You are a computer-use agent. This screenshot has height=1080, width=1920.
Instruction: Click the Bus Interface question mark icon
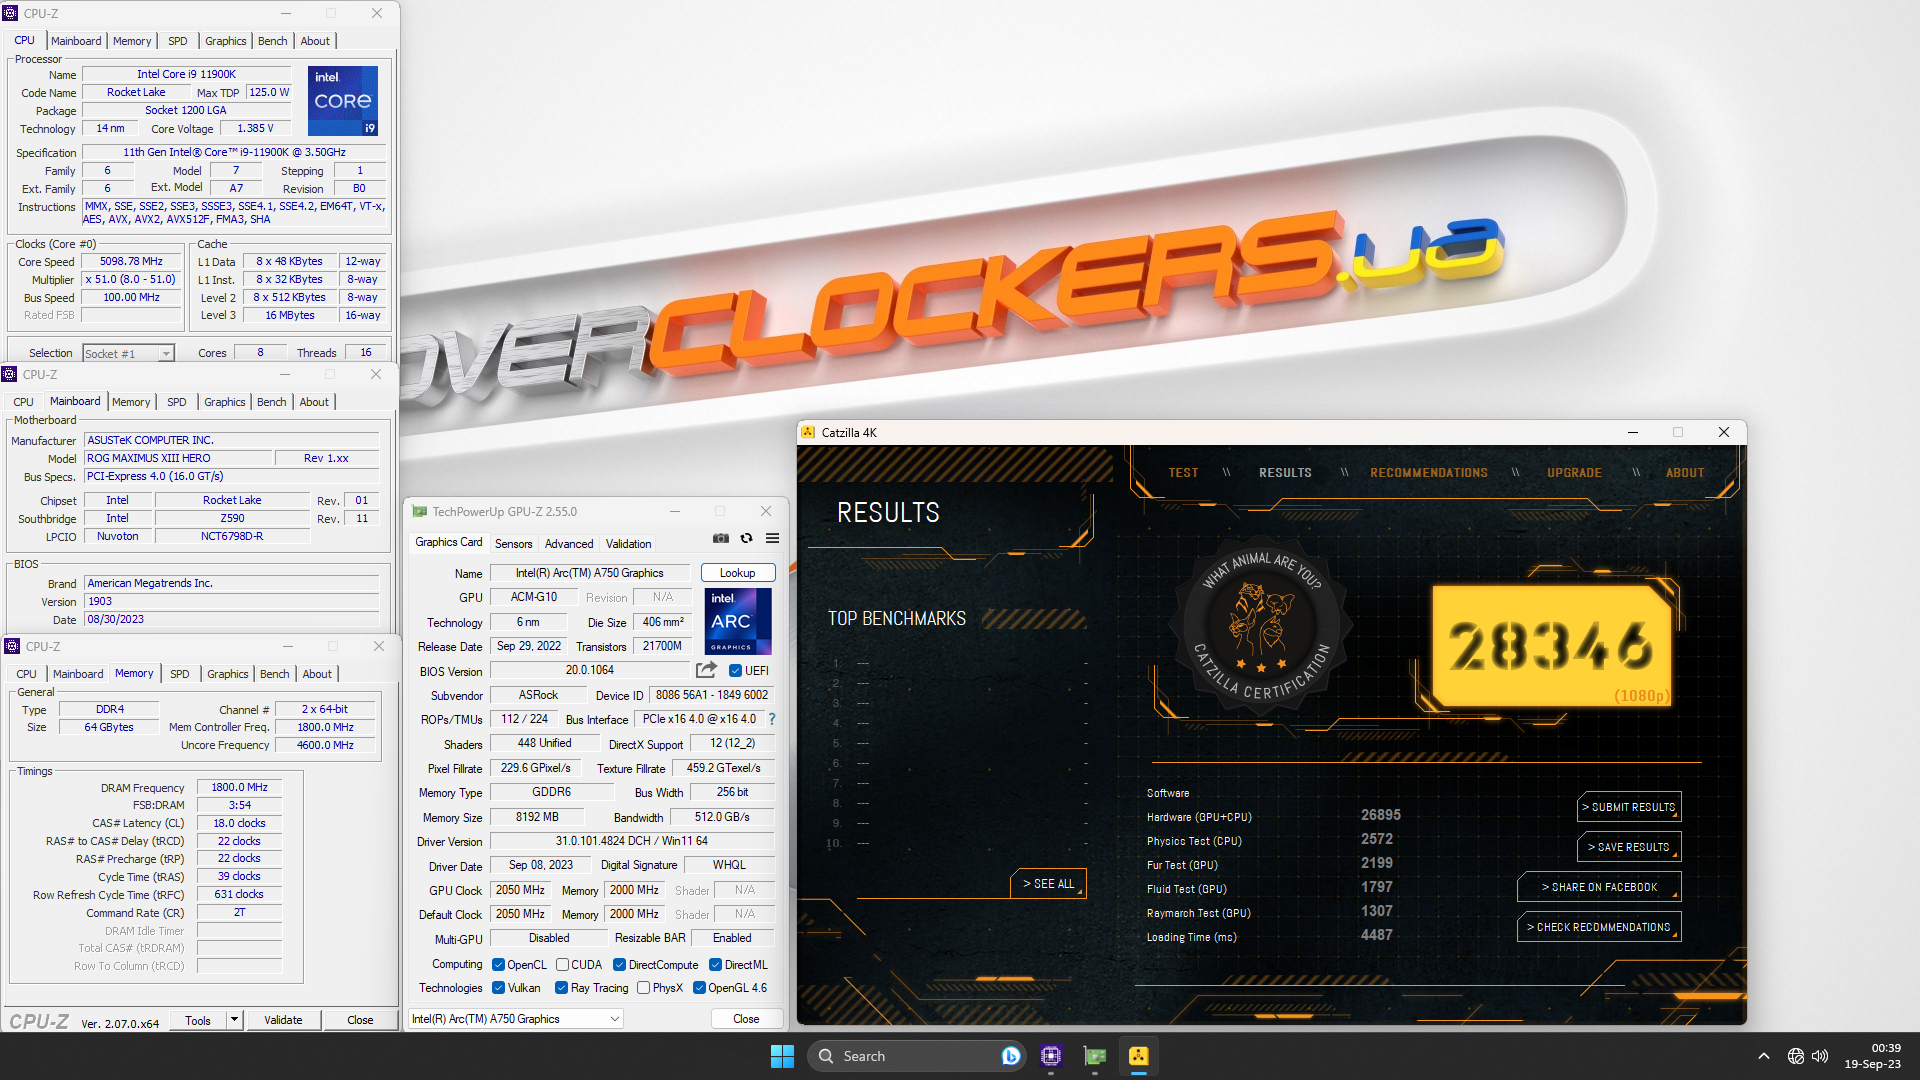(x=772, y=719)
